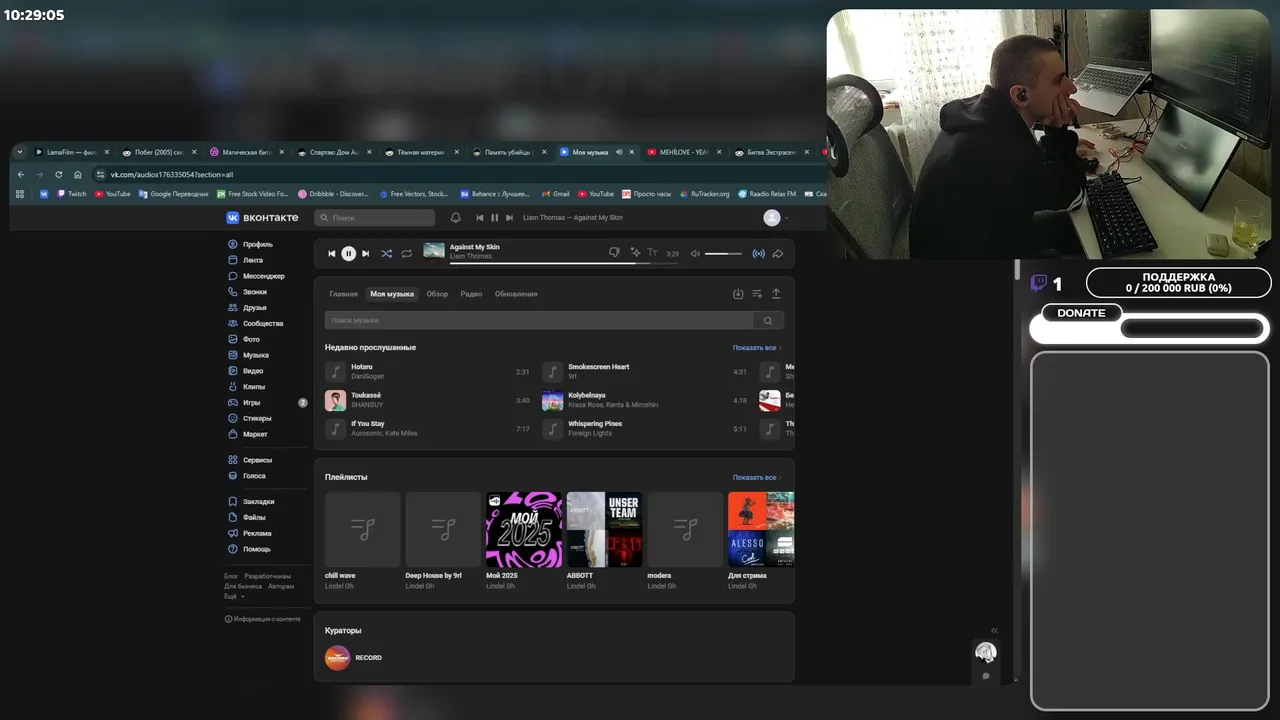Open the Обновления tab
The height and width of the screenshot is (720, 1280).
tap(516, 294)
